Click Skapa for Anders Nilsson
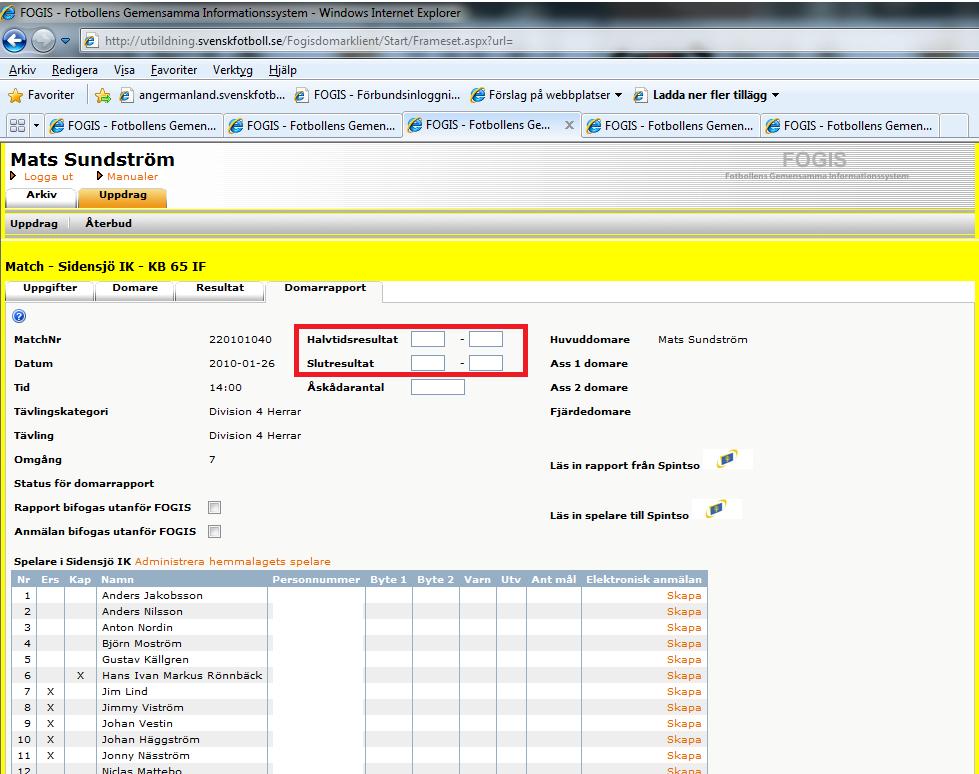 (684, 612)
